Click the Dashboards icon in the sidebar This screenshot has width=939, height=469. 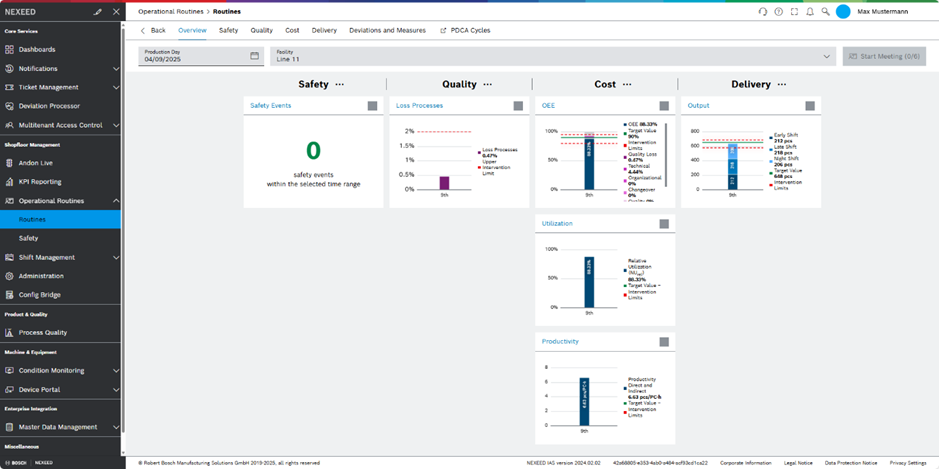tap(9, 49)
